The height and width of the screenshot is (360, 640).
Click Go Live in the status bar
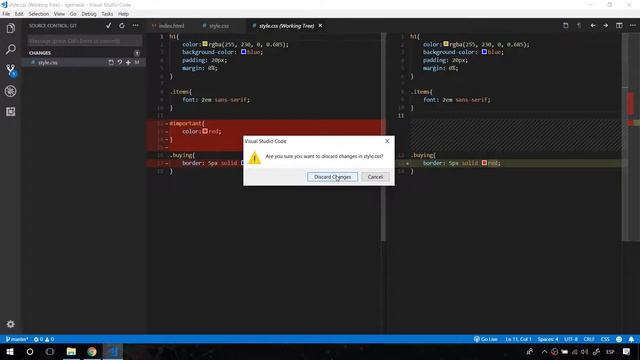[486, 339]
